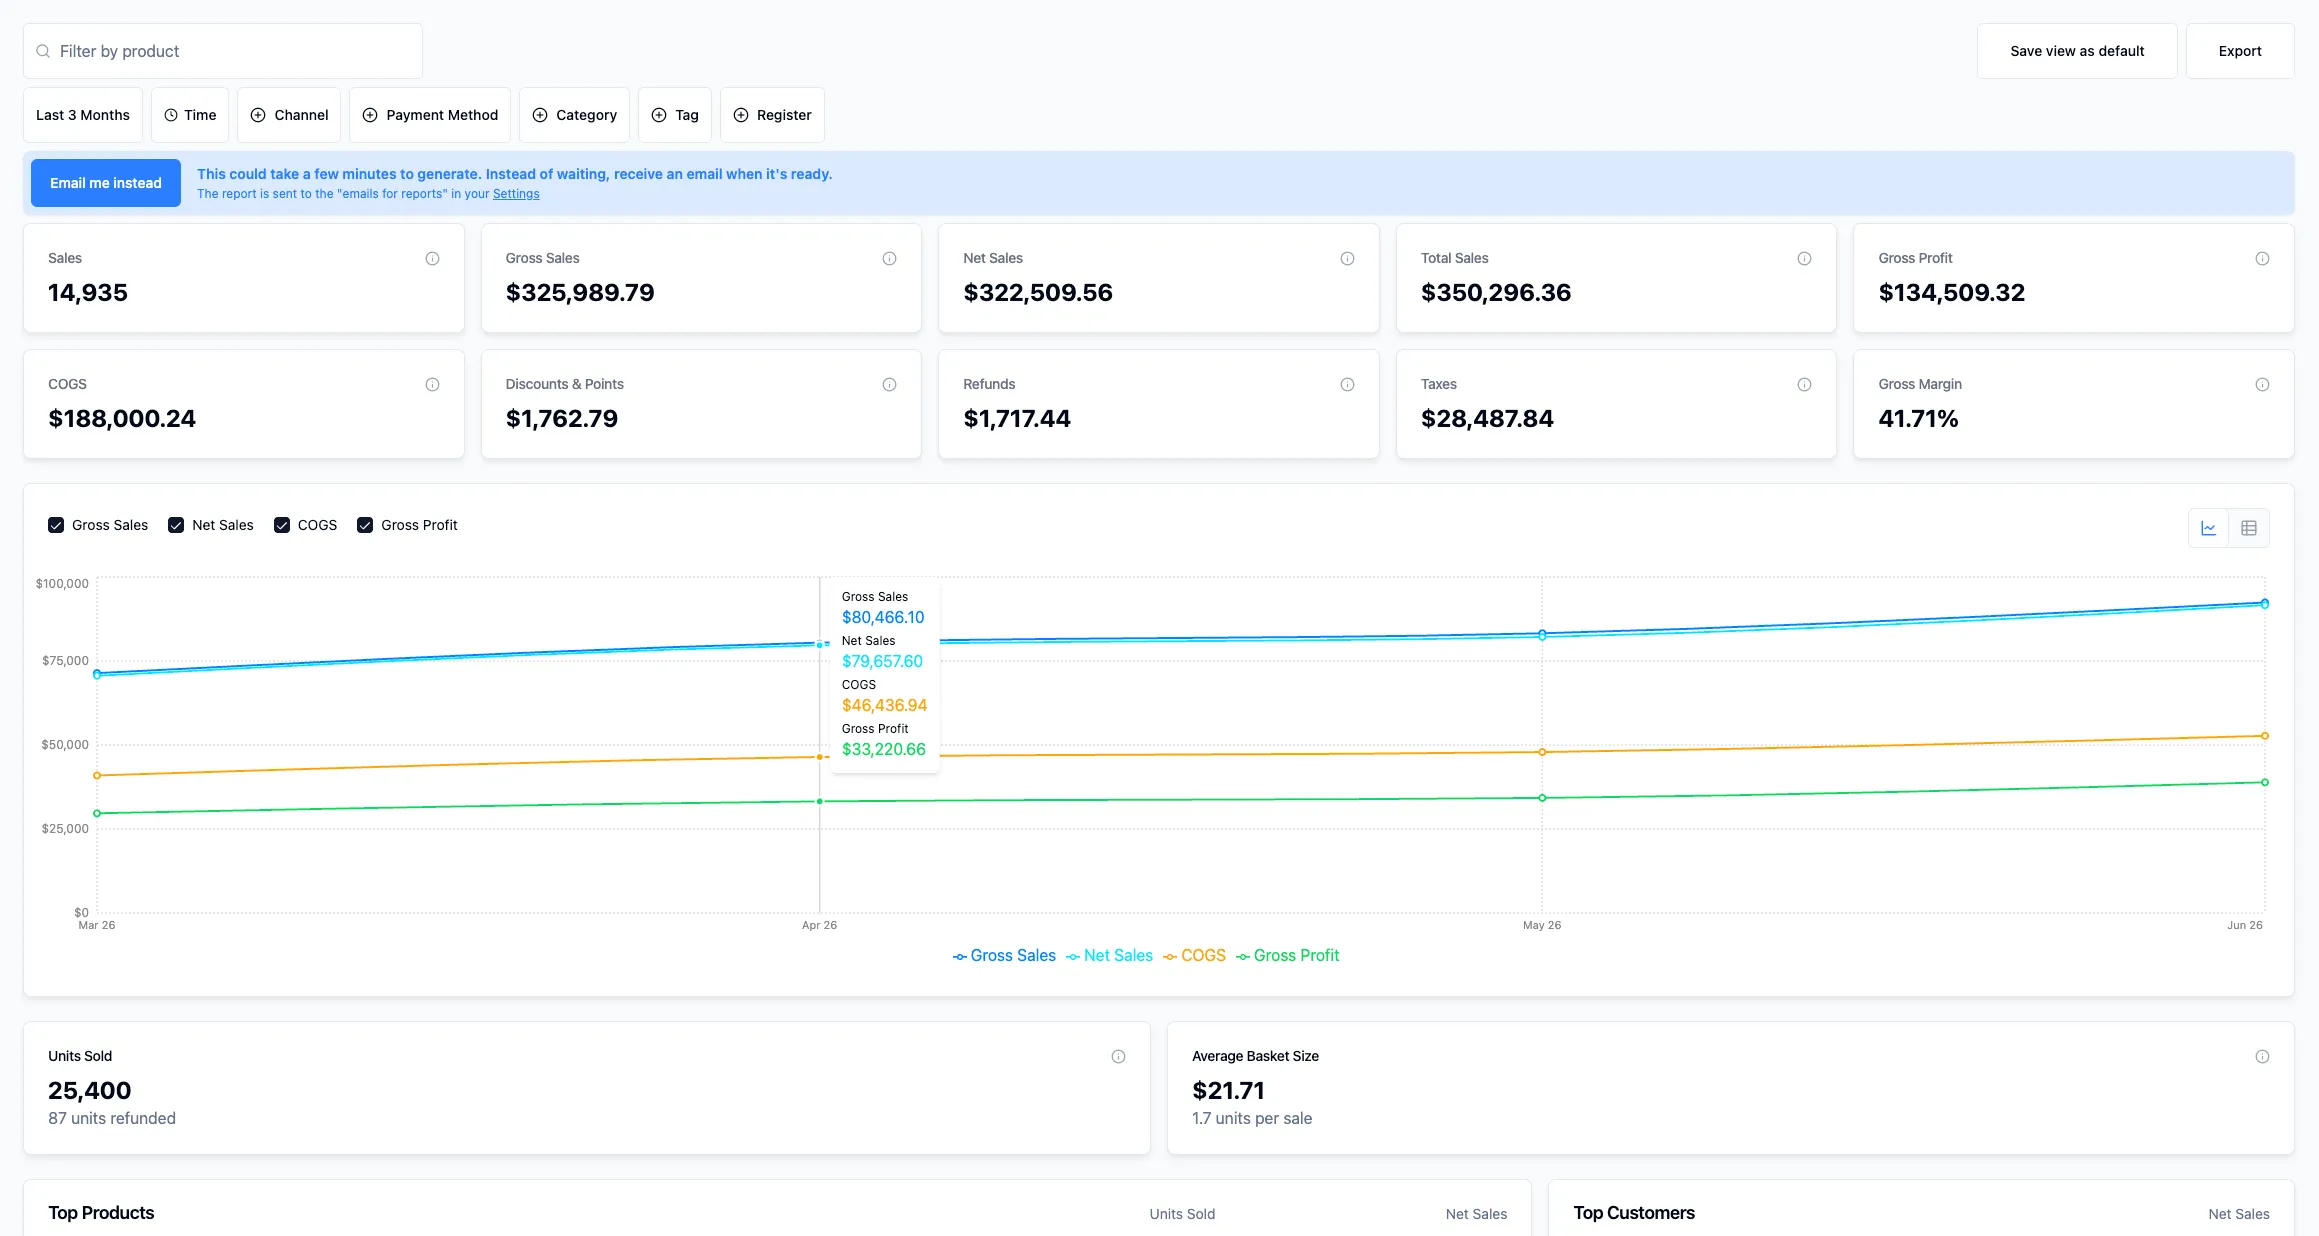Screen dimensions: 2319x1236
Task: Open the Settings link in banner
Action: pyautogui.click(x=516, y=194)
